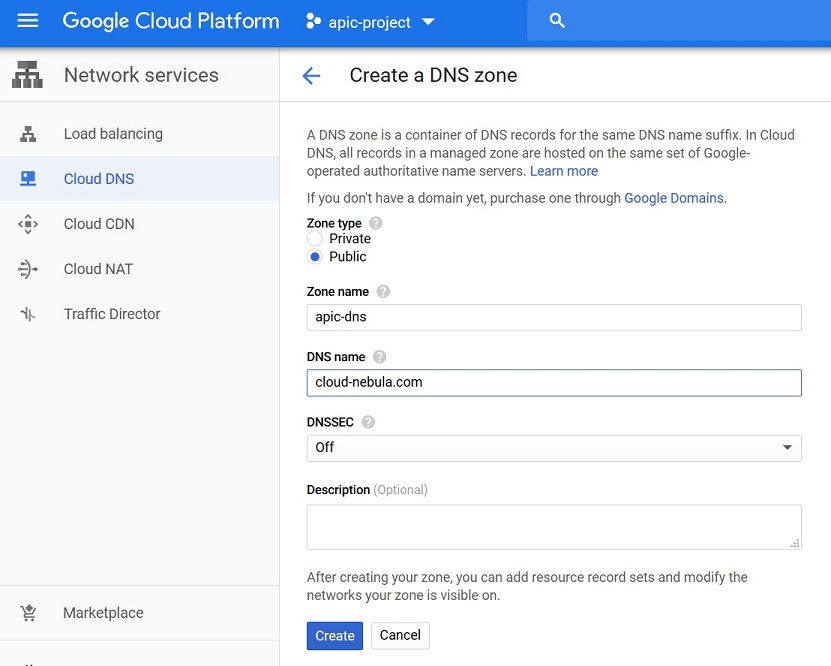
Task: Select the Public zone type
Action: tap(315, 257)
